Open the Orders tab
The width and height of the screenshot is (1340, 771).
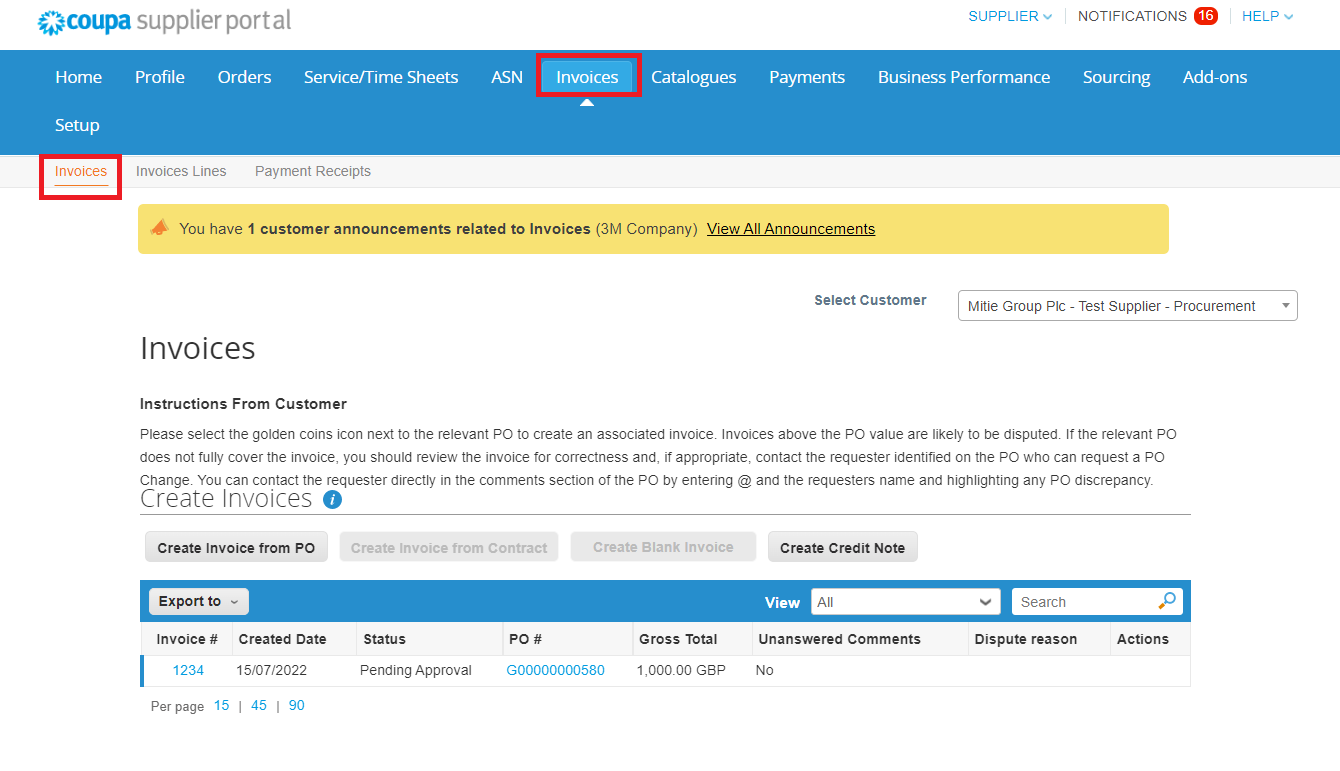pyautogui.click(x=244, y=77)
